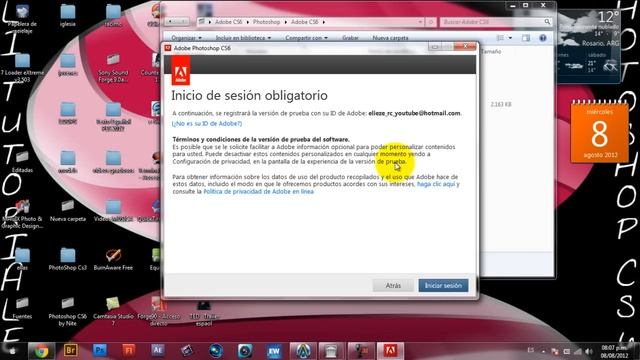Open 'Compartir con' dropdown in Explorer

tap(307, 38)
